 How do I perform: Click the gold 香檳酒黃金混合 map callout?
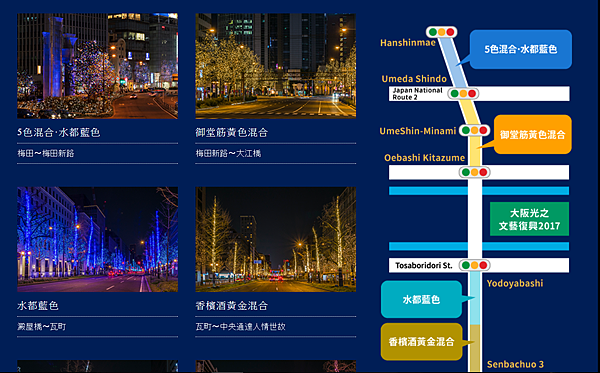(421, 341)
